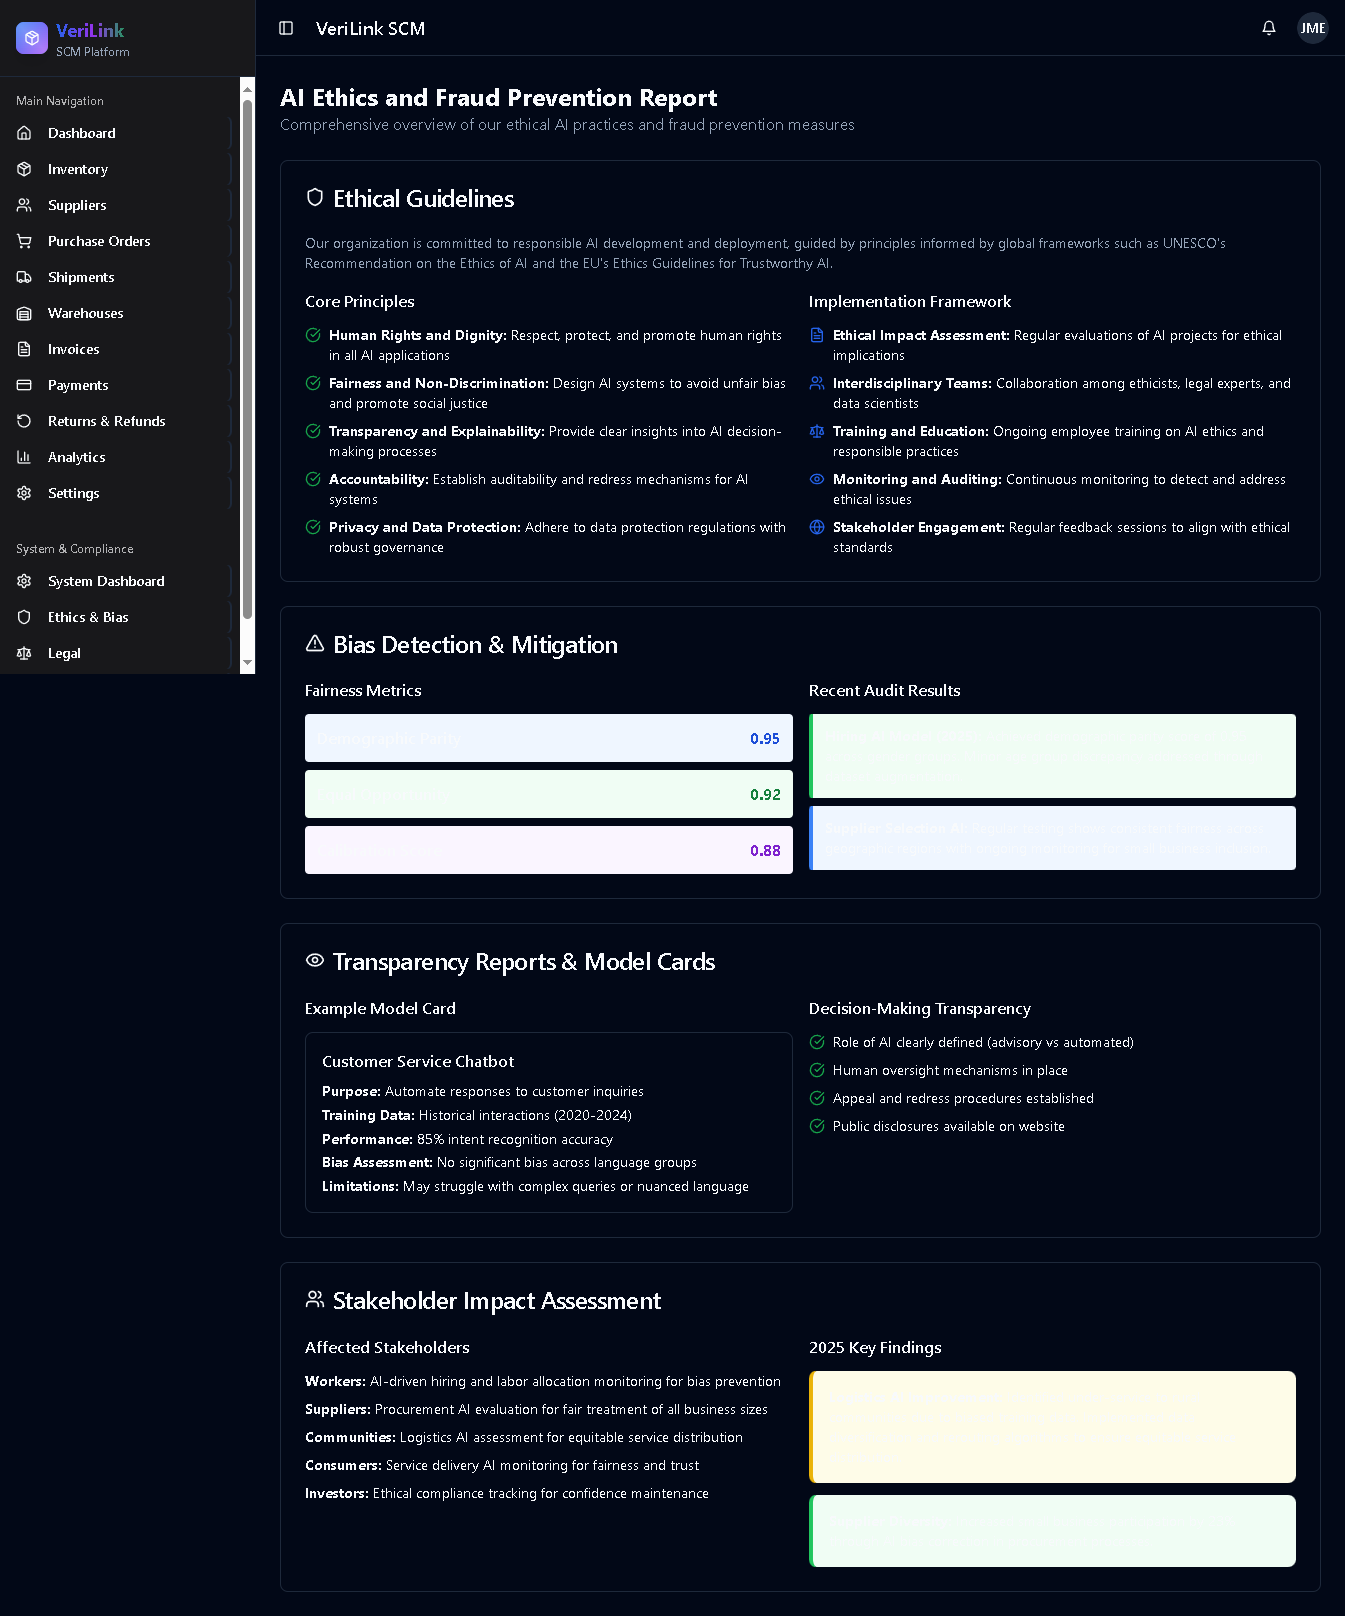This screenshot has height=1618, width=1345.
Task: Click the "Recent Audit Results" subheading
Action: coord(884,690)
